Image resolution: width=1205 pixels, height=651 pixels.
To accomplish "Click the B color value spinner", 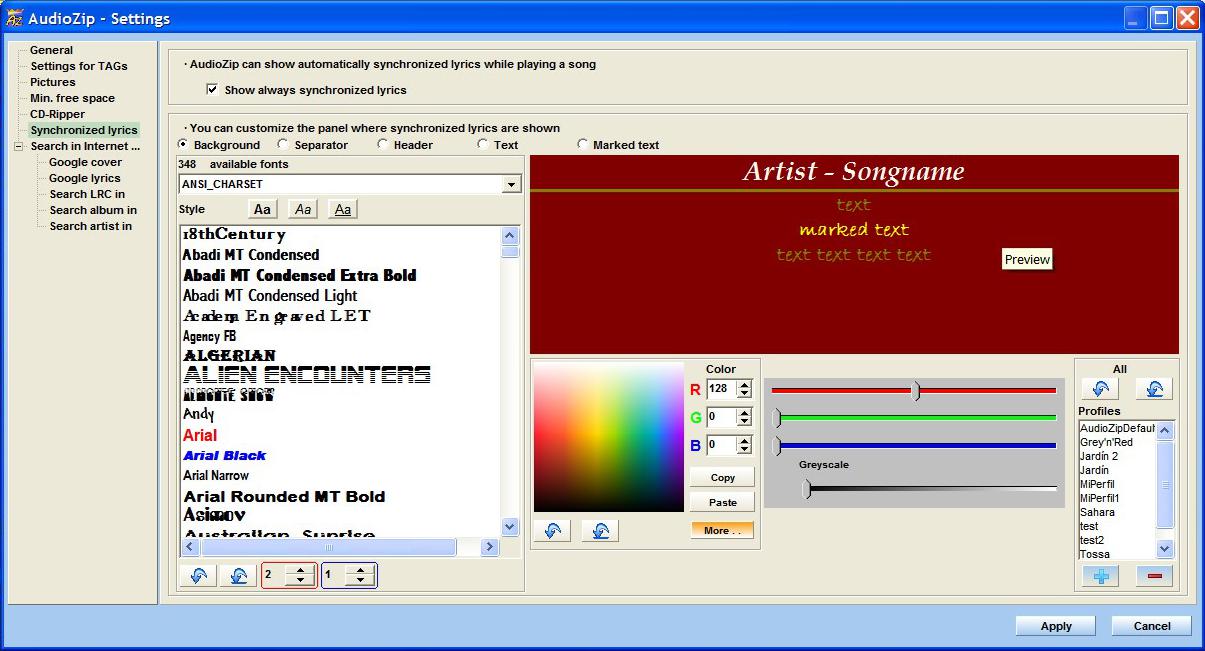I will [x=729, y=445].
